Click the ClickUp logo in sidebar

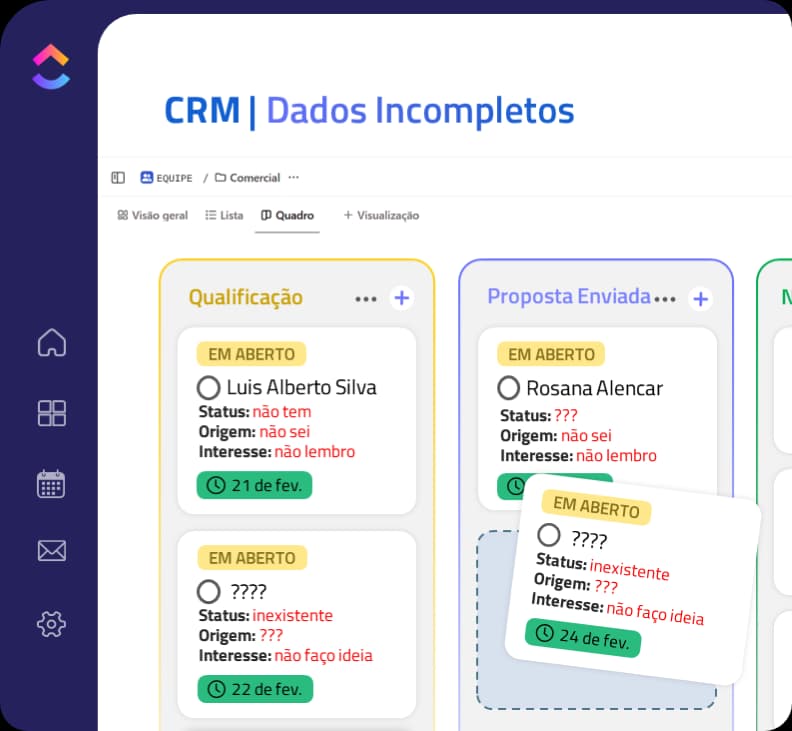tap(51, 66)
